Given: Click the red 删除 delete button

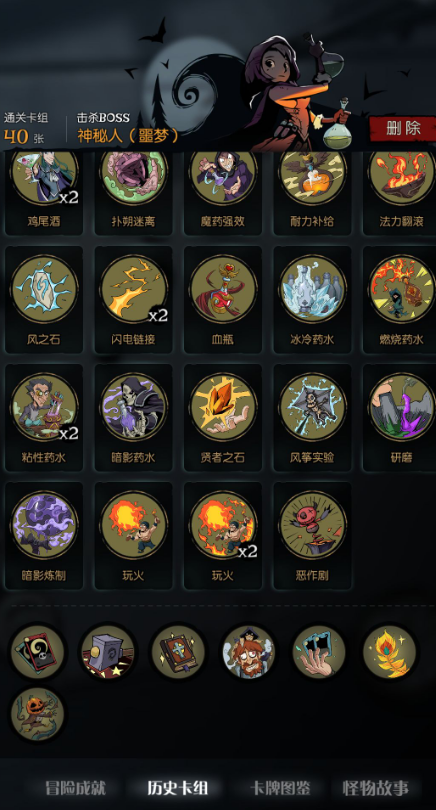Looking at the screenshot, I should click(402, 128).
